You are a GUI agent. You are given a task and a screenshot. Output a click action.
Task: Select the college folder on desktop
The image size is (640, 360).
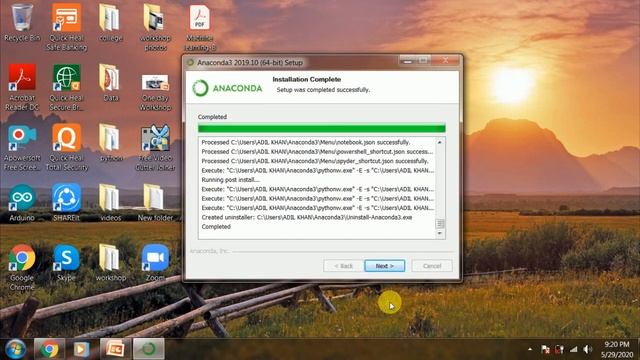(111, 23)
